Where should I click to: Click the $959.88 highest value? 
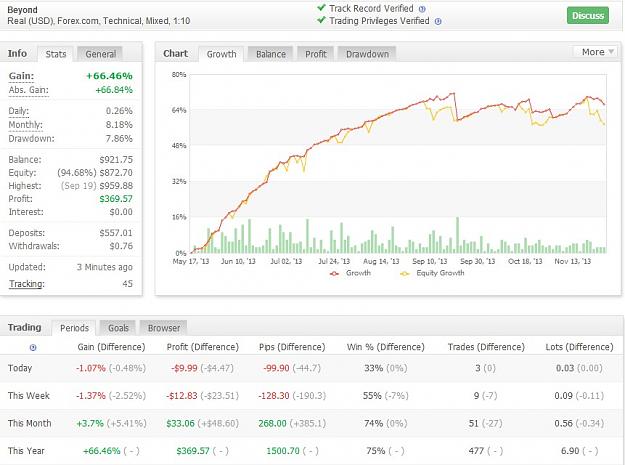click(x=116, y=186)
